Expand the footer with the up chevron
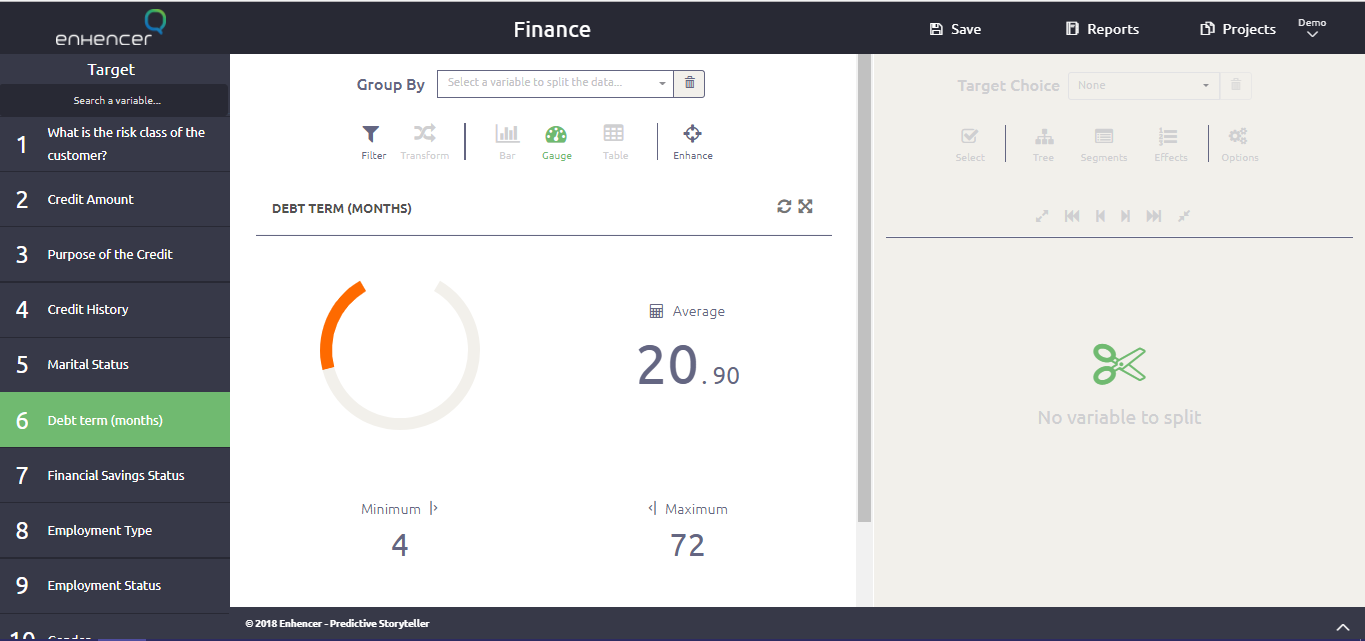Image resolution: width=1365 pixels, height=641 pixels. coord(1343,627)
